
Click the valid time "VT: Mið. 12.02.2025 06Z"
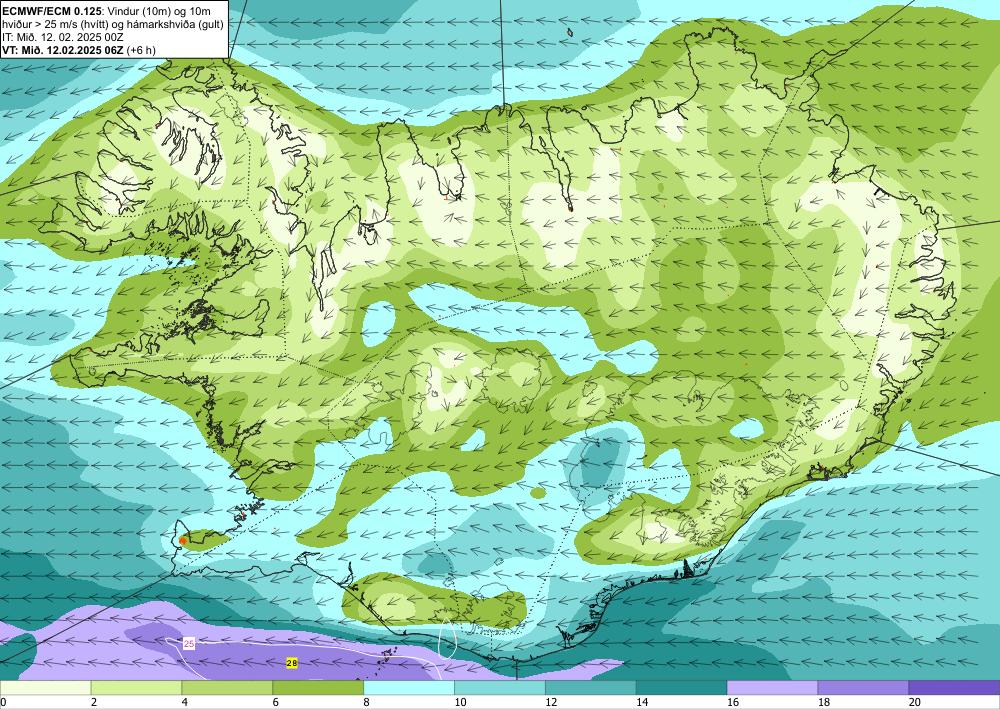(x=62, y=50)
